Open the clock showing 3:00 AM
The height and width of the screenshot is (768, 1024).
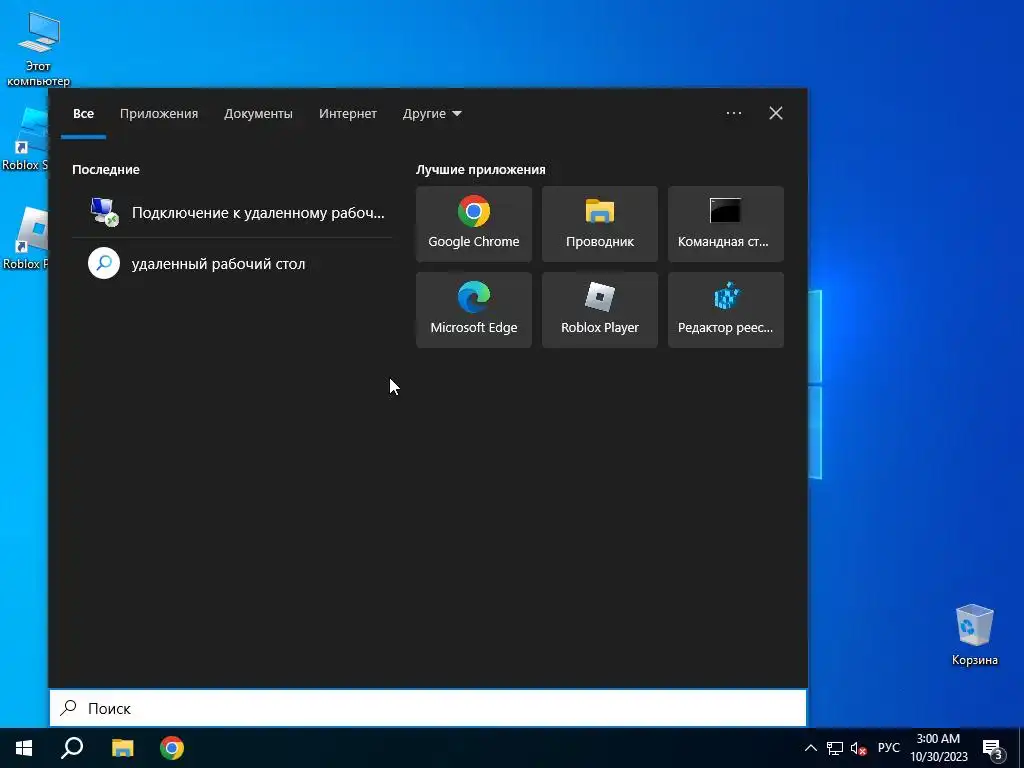pyautogui.click(x=938, y=748)
